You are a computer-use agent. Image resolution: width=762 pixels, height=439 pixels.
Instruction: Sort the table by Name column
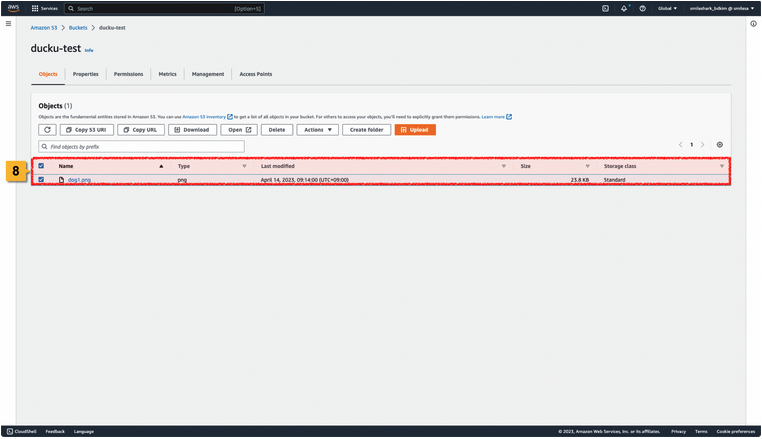coord(66,166)
